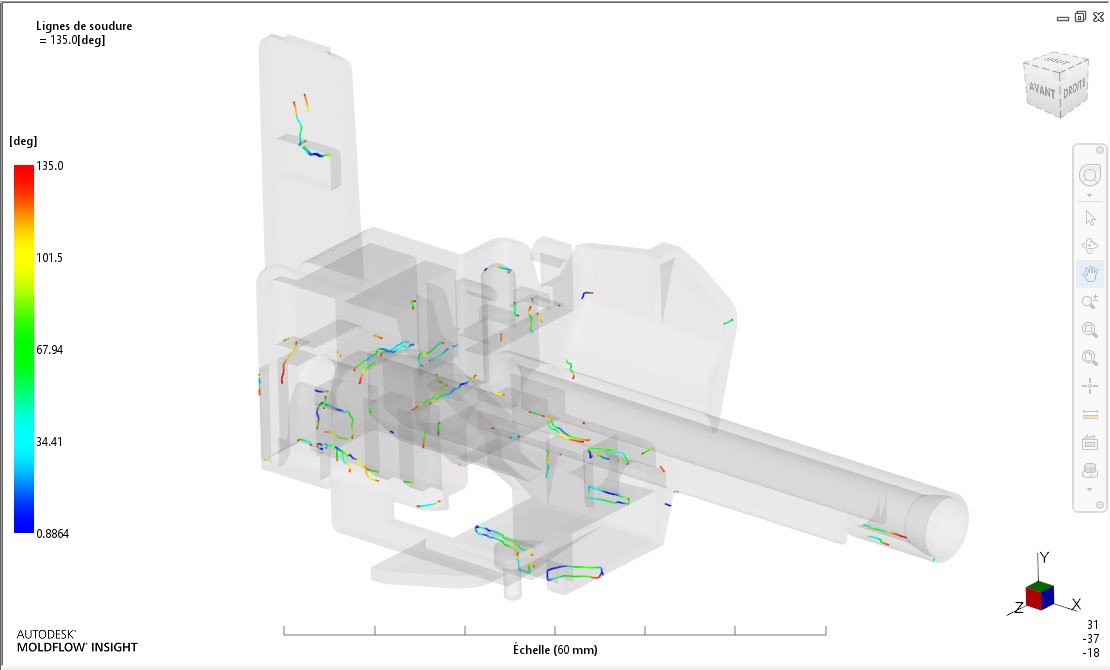
Task: Click the Zoom plus/minus tool
Action: [1089, 302]
